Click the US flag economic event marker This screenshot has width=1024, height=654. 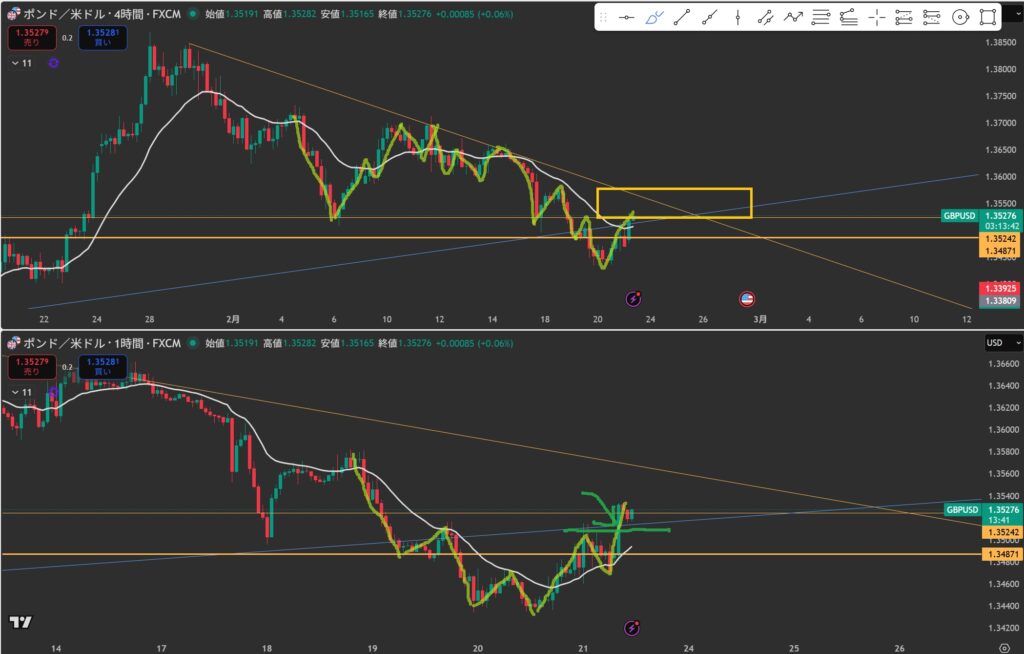point(746,298)
